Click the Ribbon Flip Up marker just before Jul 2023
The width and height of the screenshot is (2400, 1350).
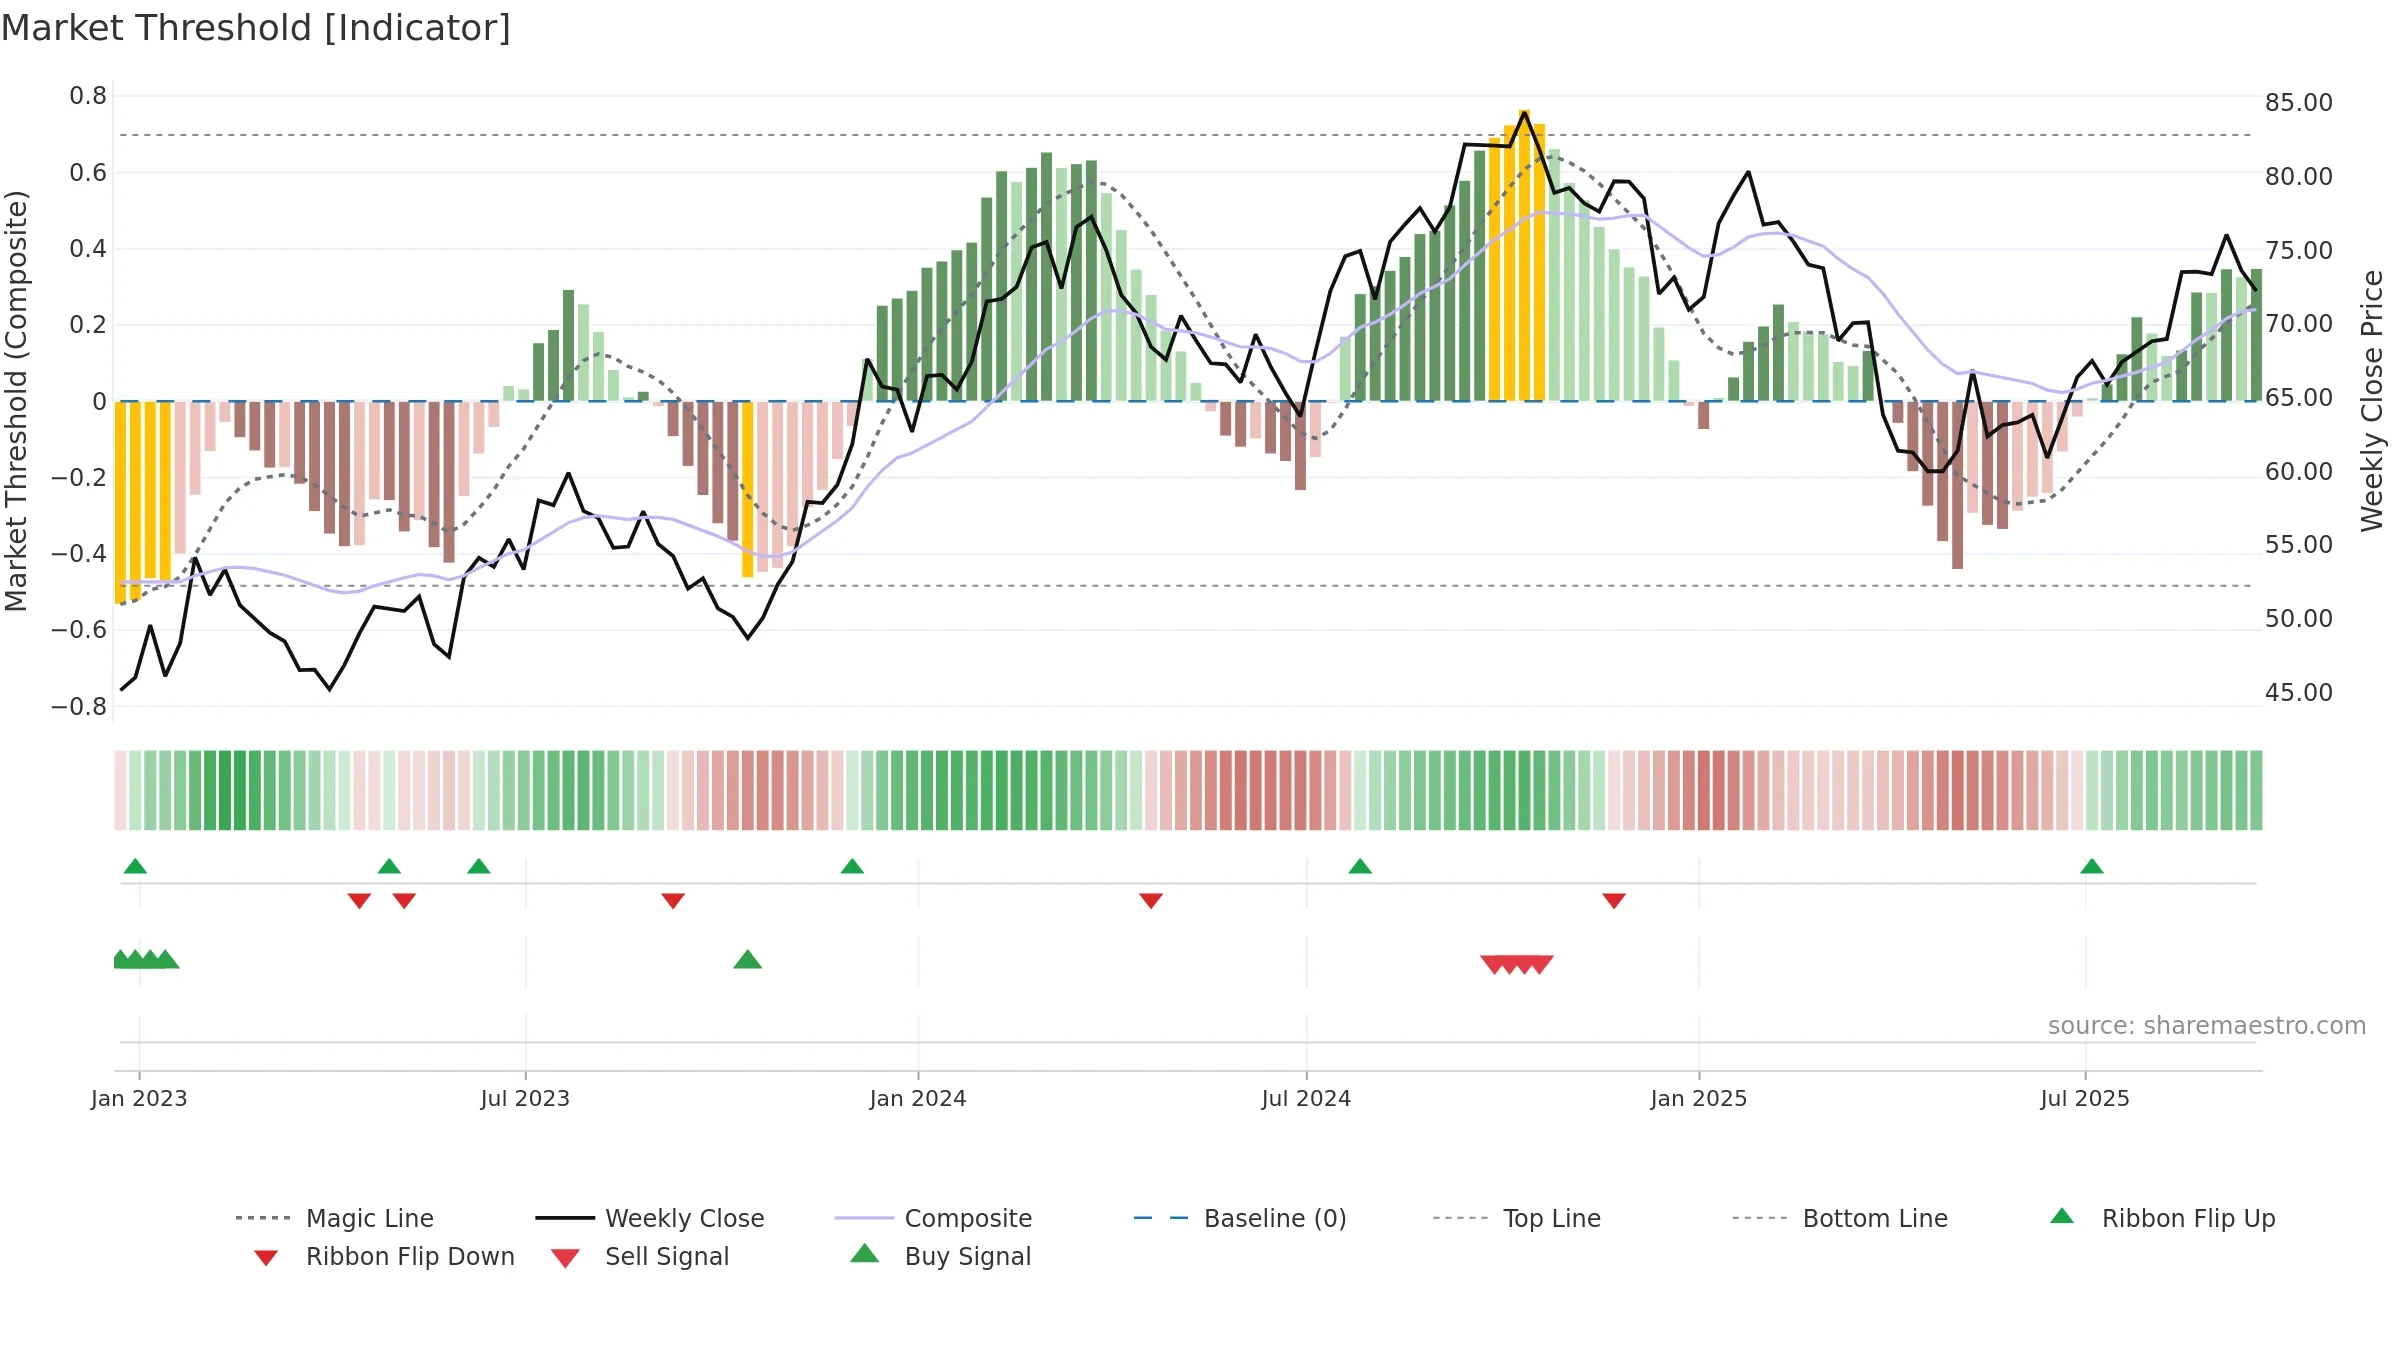[479, 866]
